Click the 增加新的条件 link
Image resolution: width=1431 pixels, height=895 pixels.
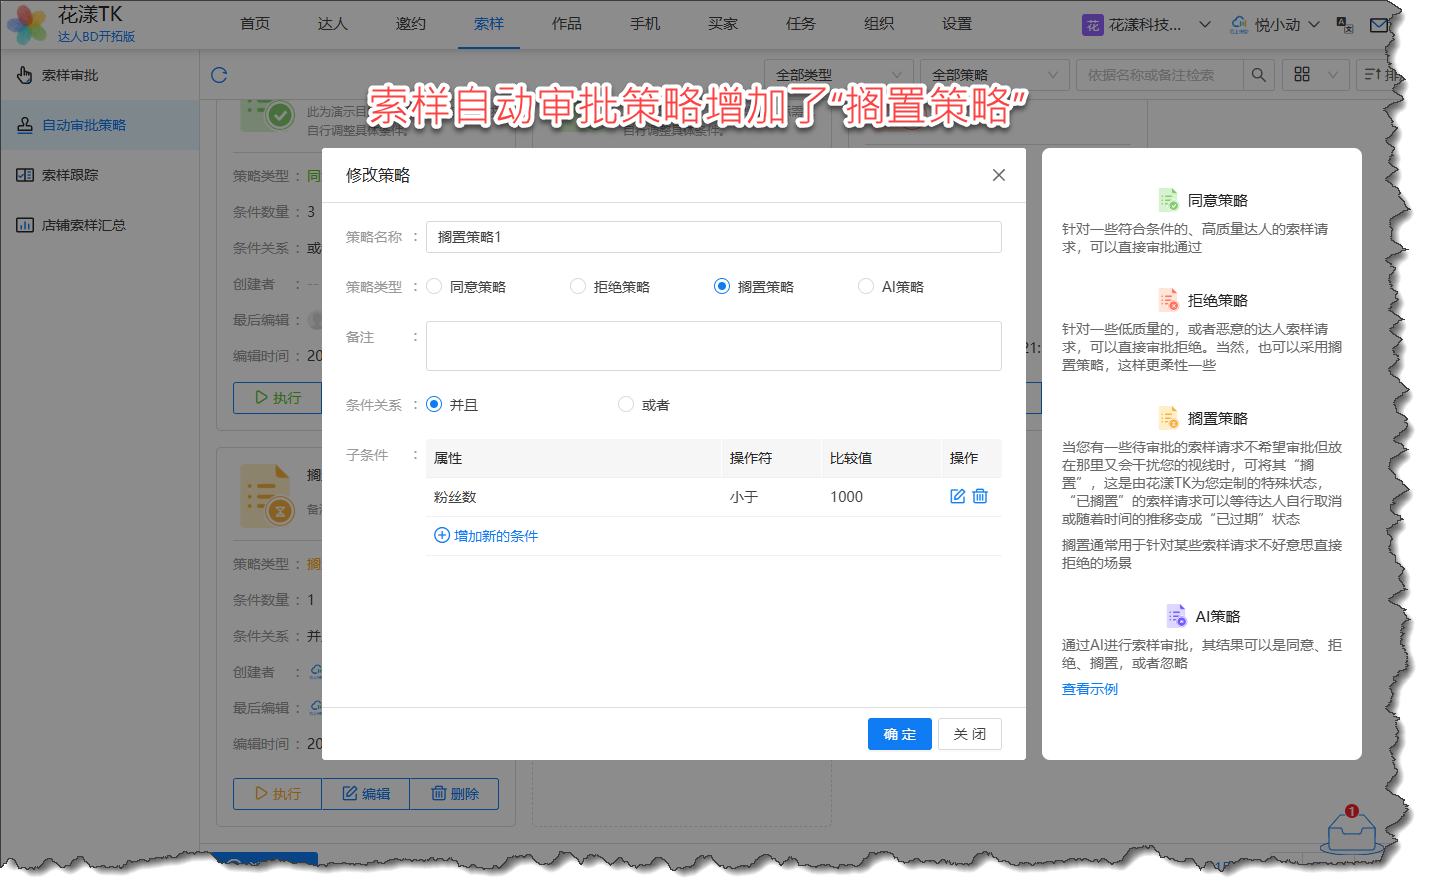coord(486,536)
